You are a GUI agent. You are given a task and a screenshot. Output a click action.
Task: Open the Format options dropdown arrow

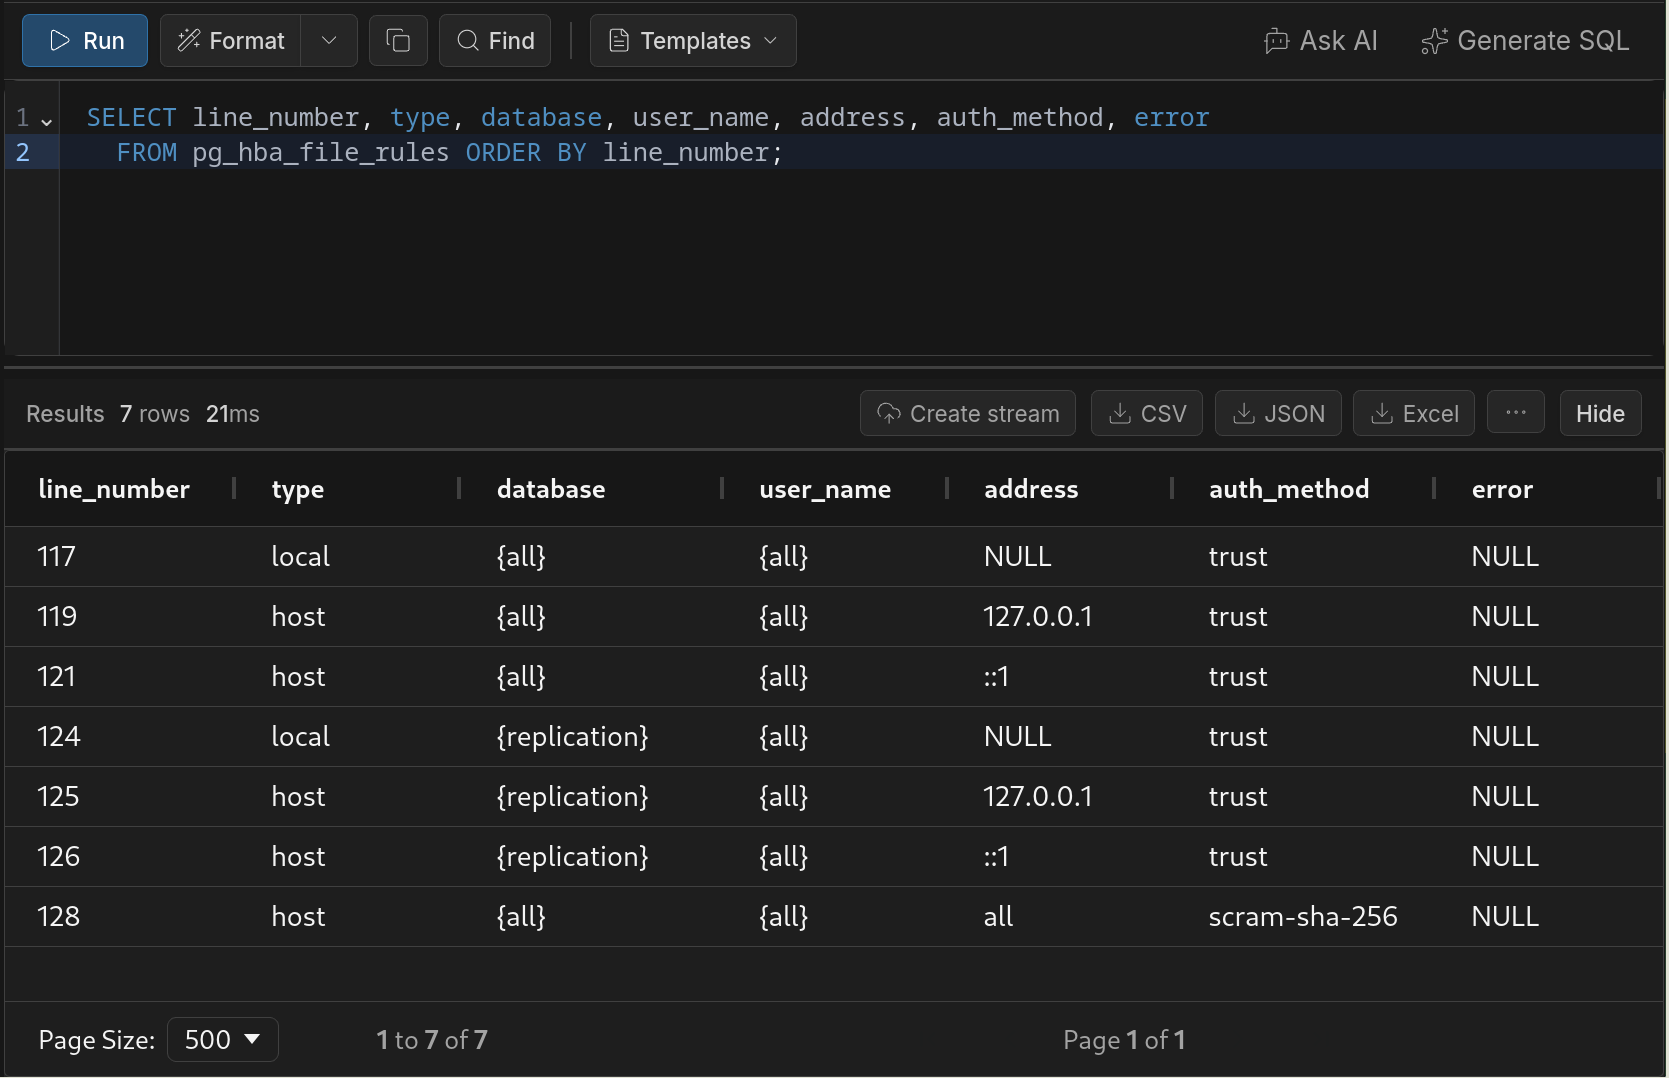(x=329, y=41)
